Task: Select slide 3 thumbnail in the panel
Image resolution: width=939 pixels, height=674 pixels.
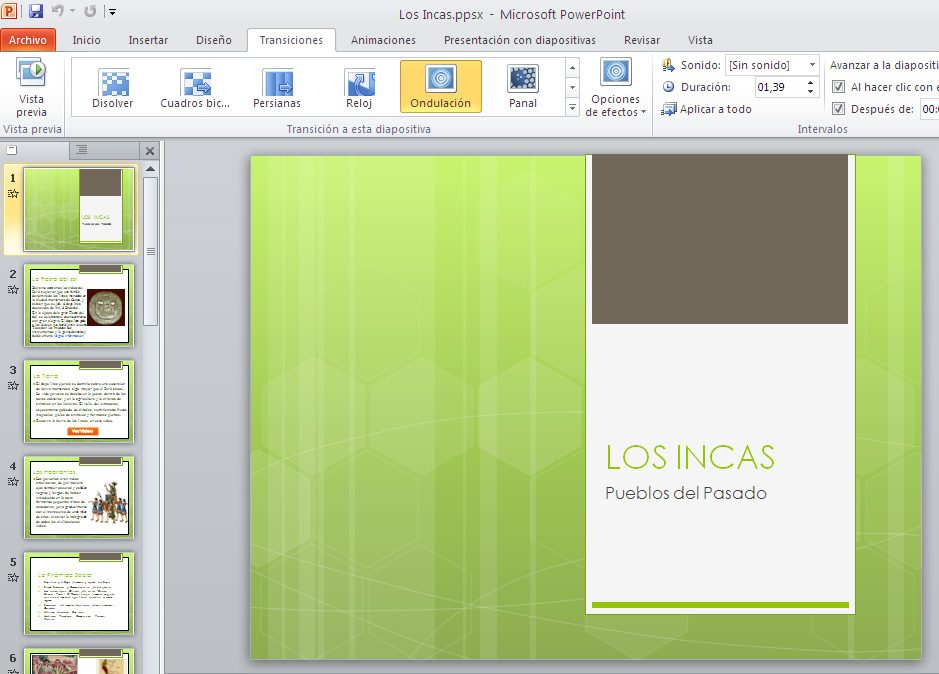Action: pyautogui.click(x=79, y=400)
